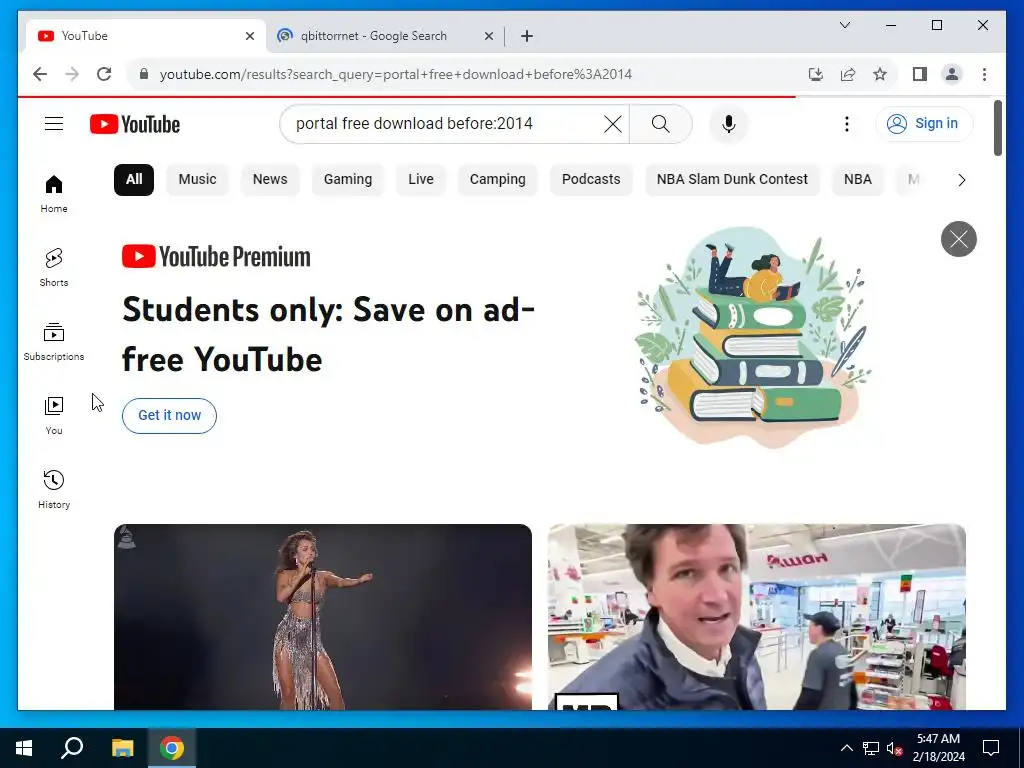Show more filter chips arrow
1024x768 pixels.
(x=961, y=180)
